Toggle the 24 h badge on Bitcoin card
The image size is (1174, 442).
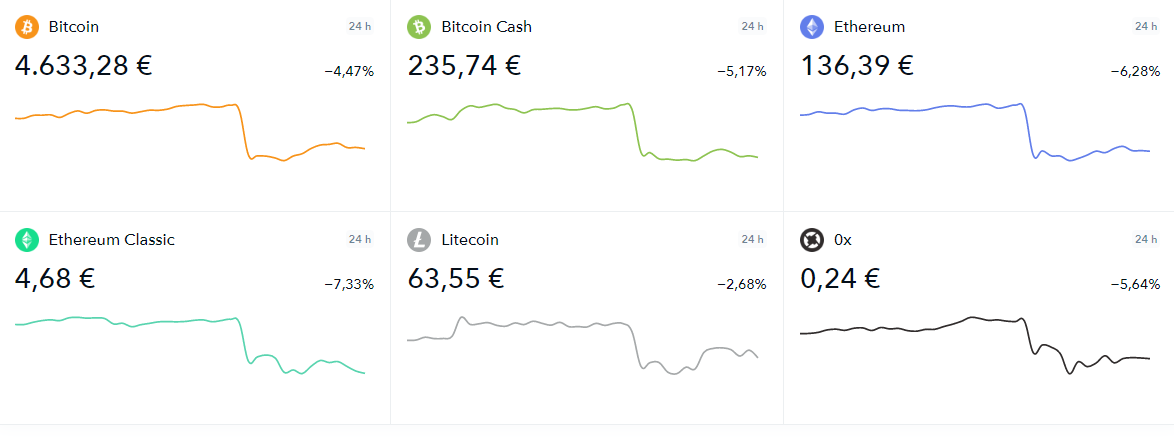[x=359, y=26]
